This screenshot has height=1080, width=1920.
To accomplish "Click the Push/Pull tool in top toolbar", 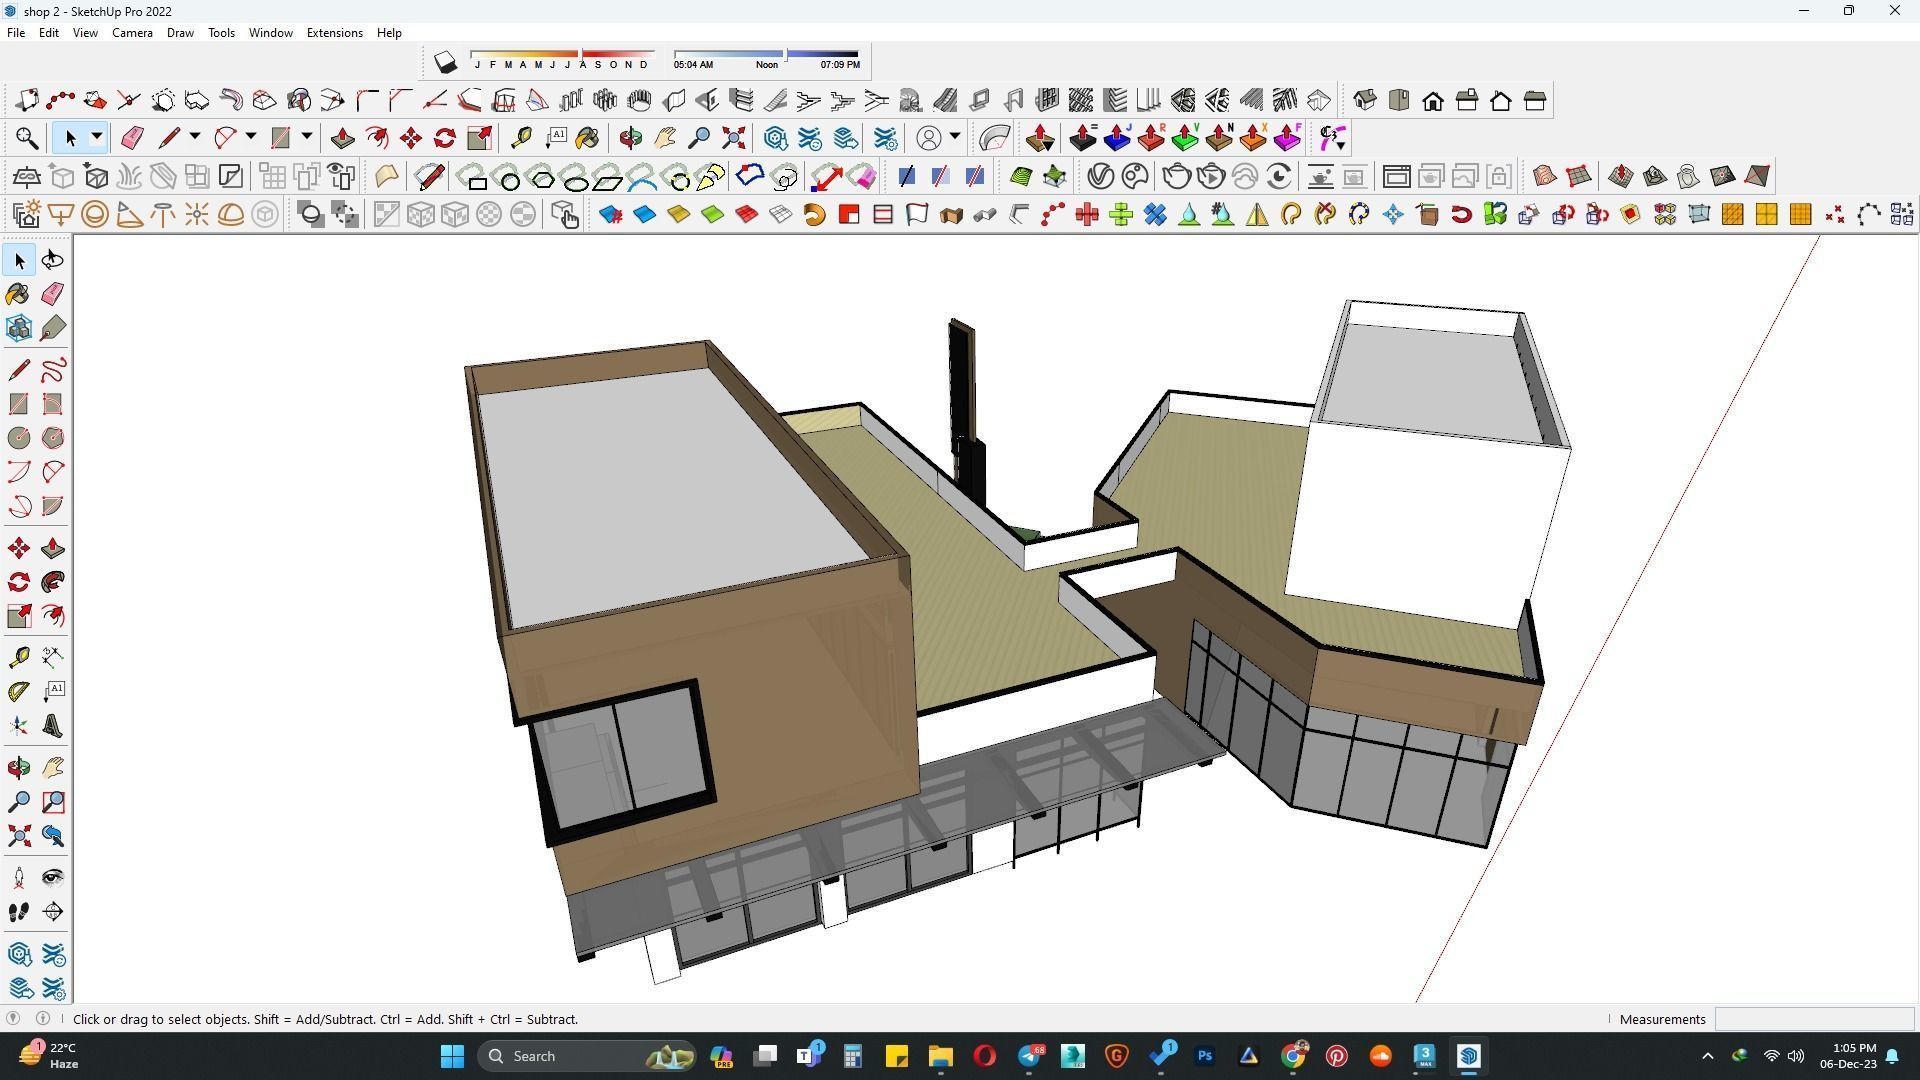I will click(343, 138).
